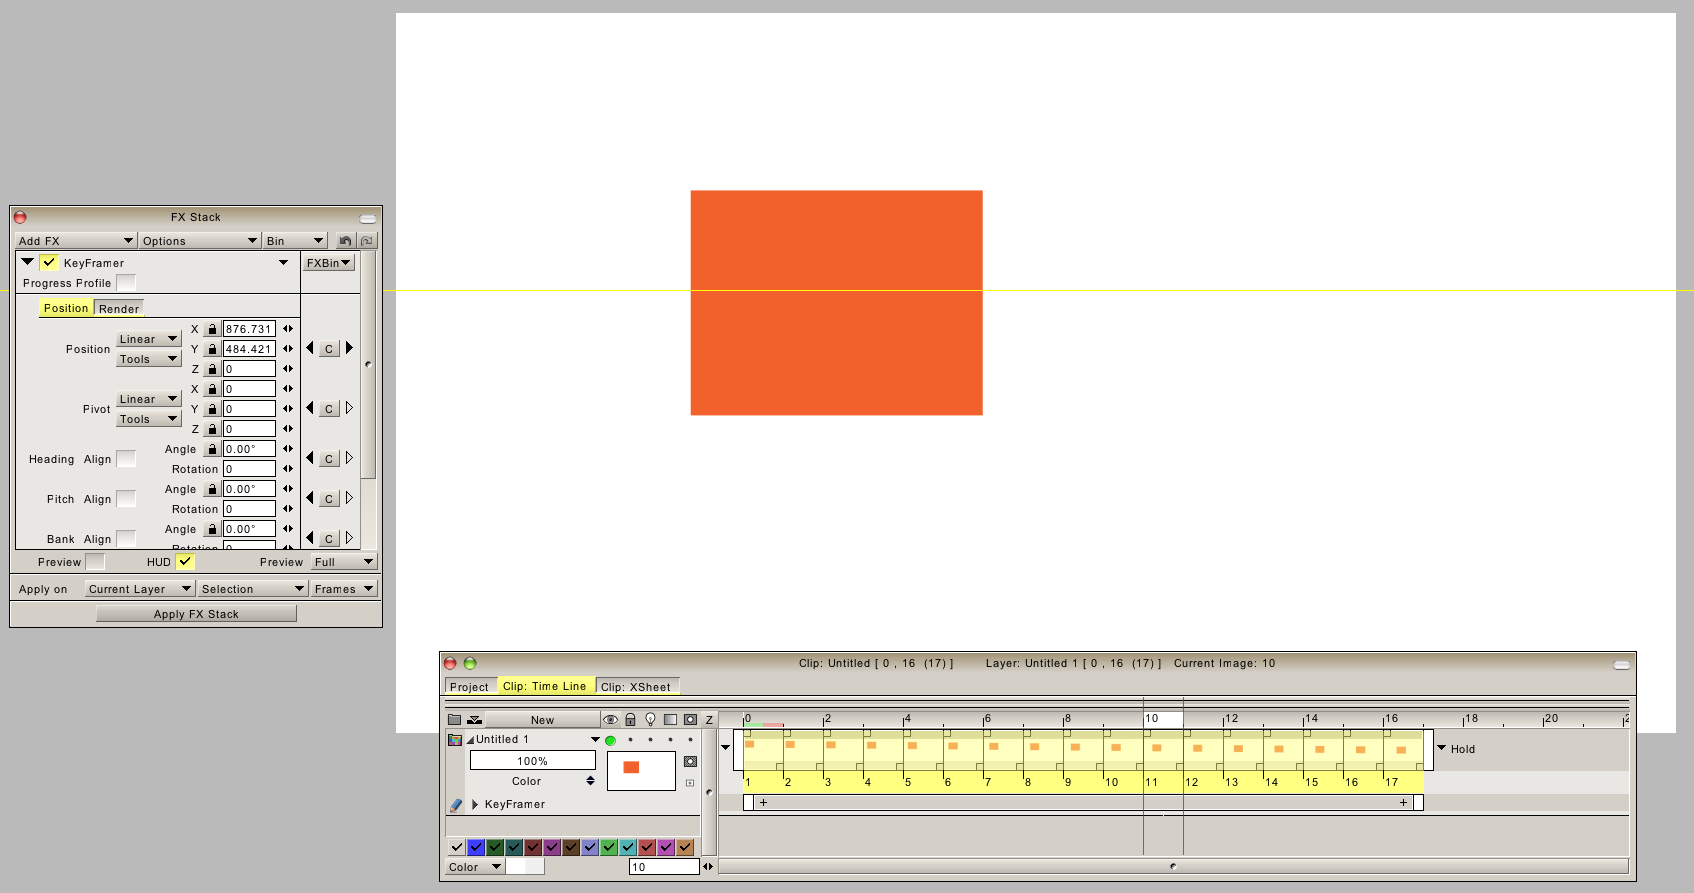
Task: Lock the Pivot Y value
Action: 212,409
